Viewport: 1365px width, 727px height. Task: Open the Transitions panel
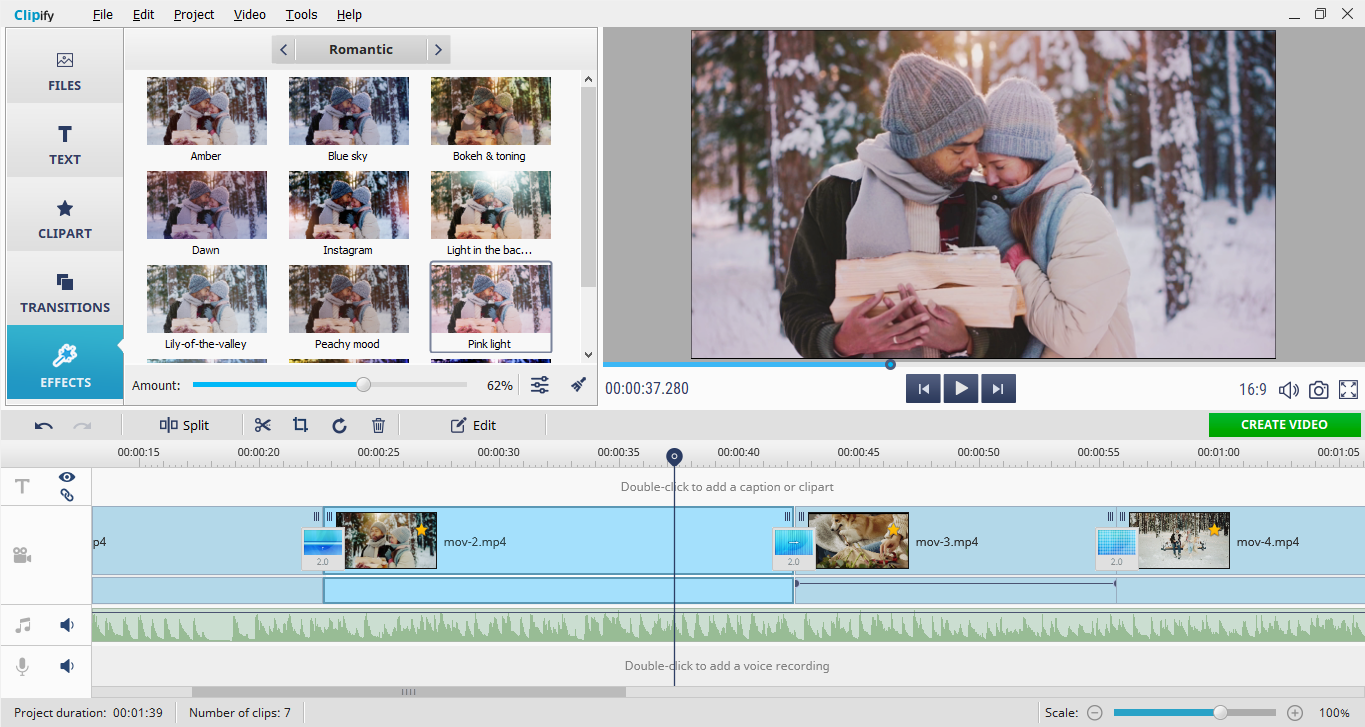65,289
